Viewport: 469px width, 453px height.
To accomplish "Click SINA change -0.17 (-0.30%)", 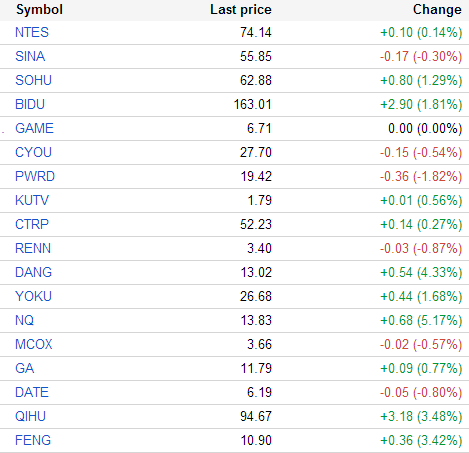I will click(421, 56).
